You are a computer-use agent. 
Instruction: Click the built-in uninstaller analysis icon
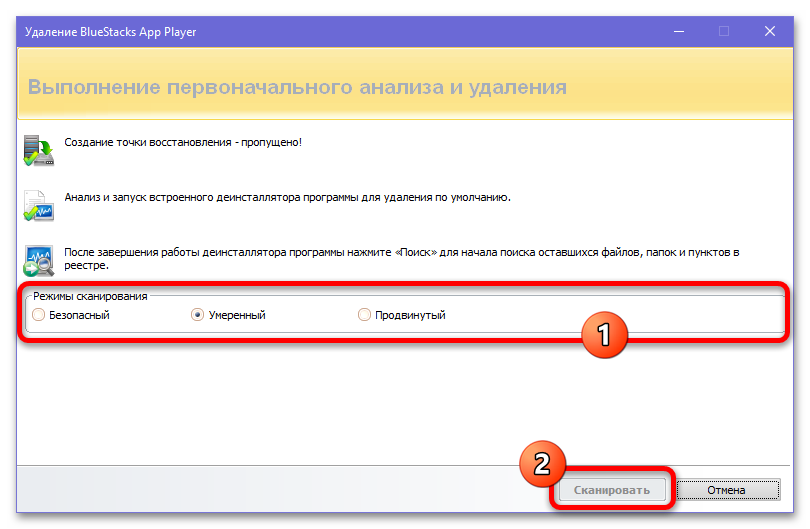pos(39,206)
